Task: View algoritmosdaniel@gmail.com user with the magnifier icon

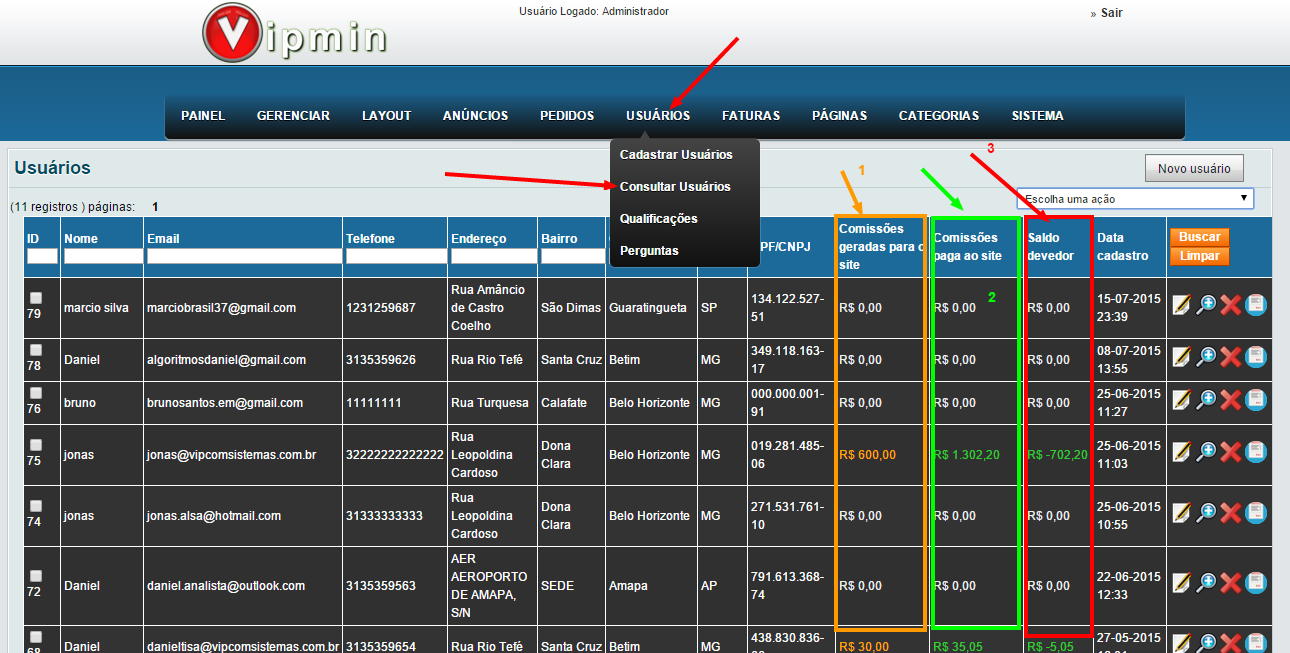Action: pyautogui.click(x=1206, y=357)
